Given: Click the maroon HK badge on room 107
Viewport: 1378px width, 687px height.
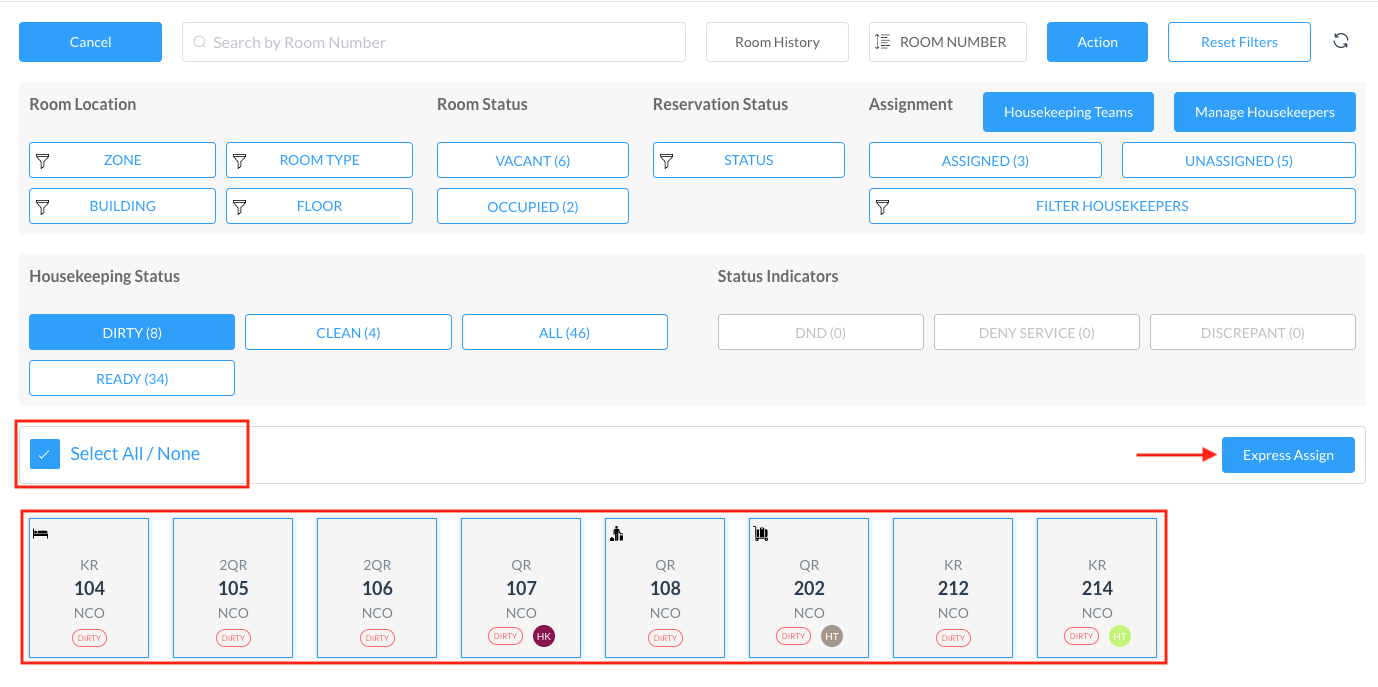Looking at the screenshot, I should [544, 636].
